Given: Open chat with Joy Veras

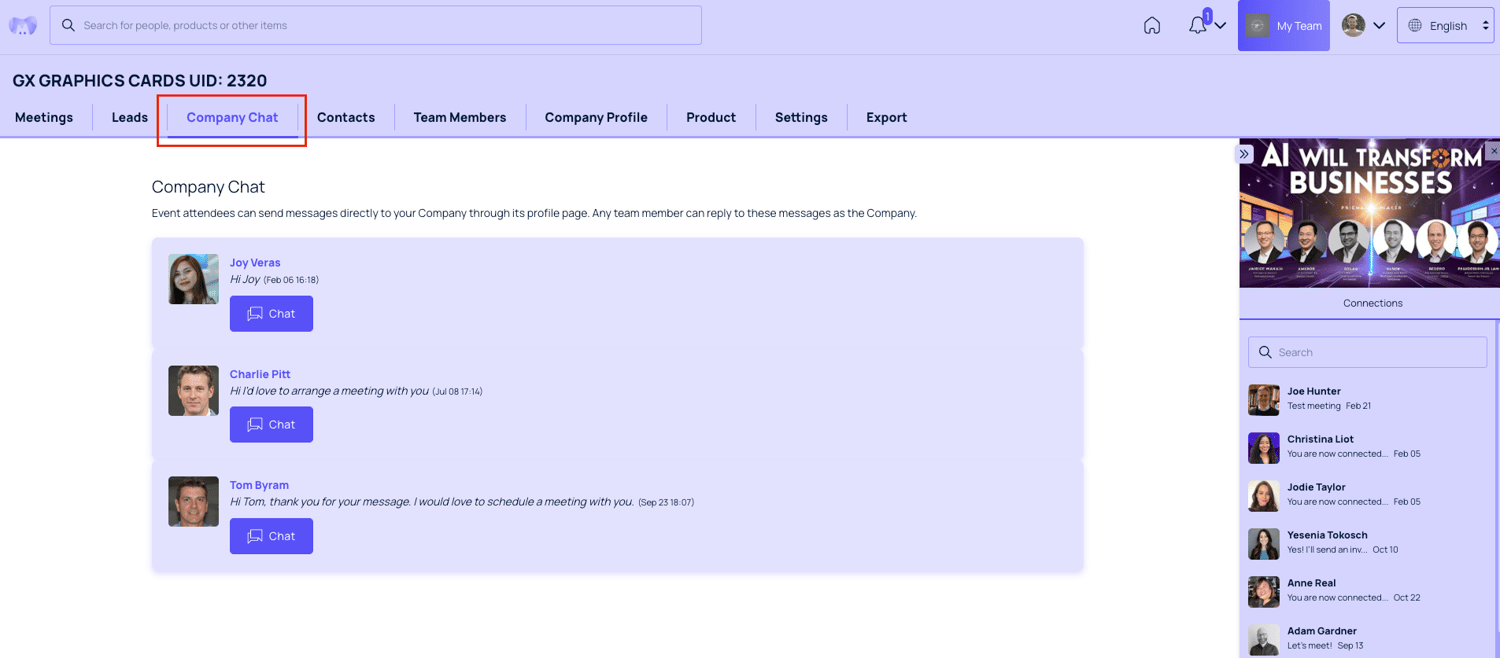Looking at the screenshot, I should 271,313.
